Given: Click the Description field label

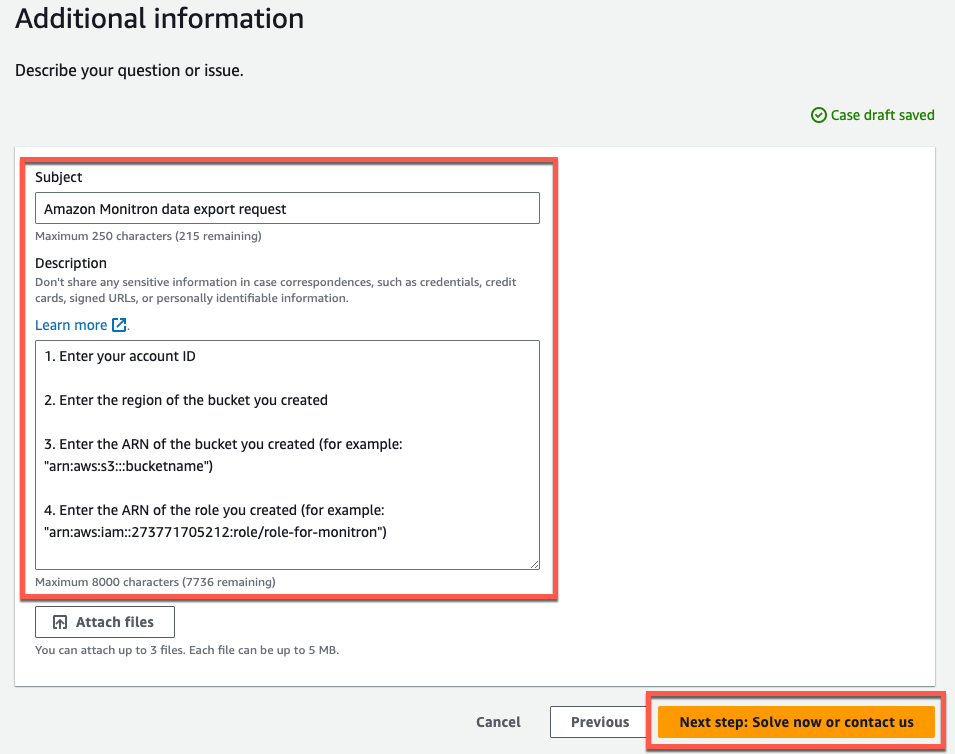Looking at the screenshot, I should coord(72,262).
